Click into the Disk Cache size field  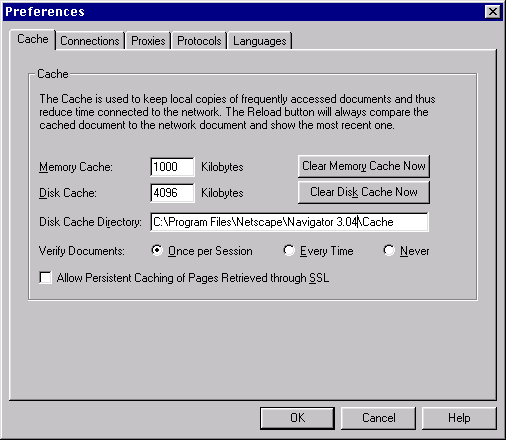coord(172,193)
